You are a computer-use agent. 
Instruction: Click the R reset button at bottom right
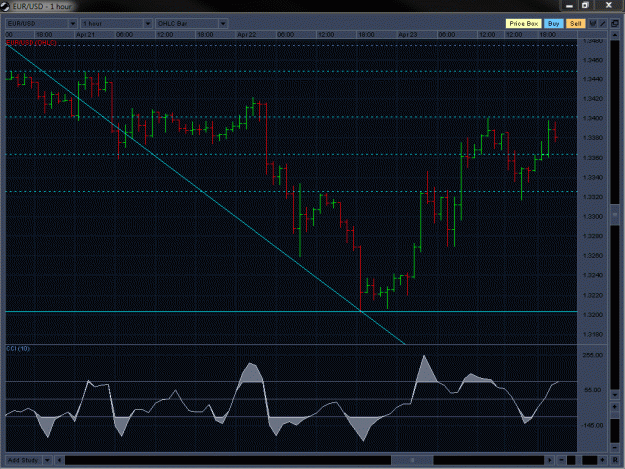click(615, 460)
